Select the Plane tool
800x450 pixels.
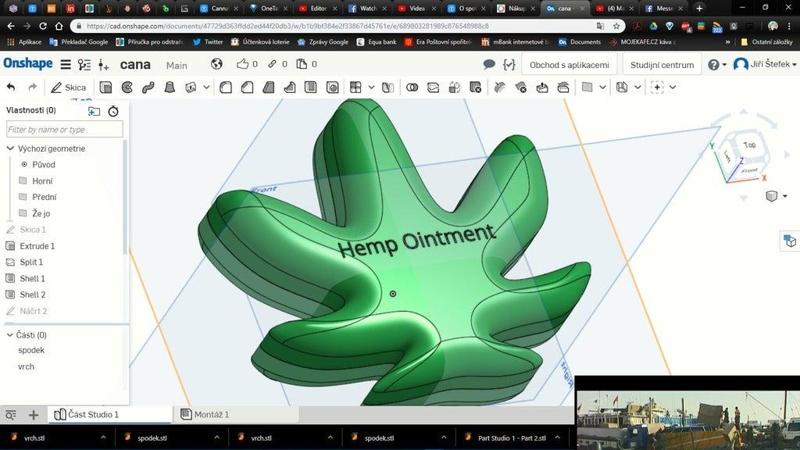tap(587, 87)
